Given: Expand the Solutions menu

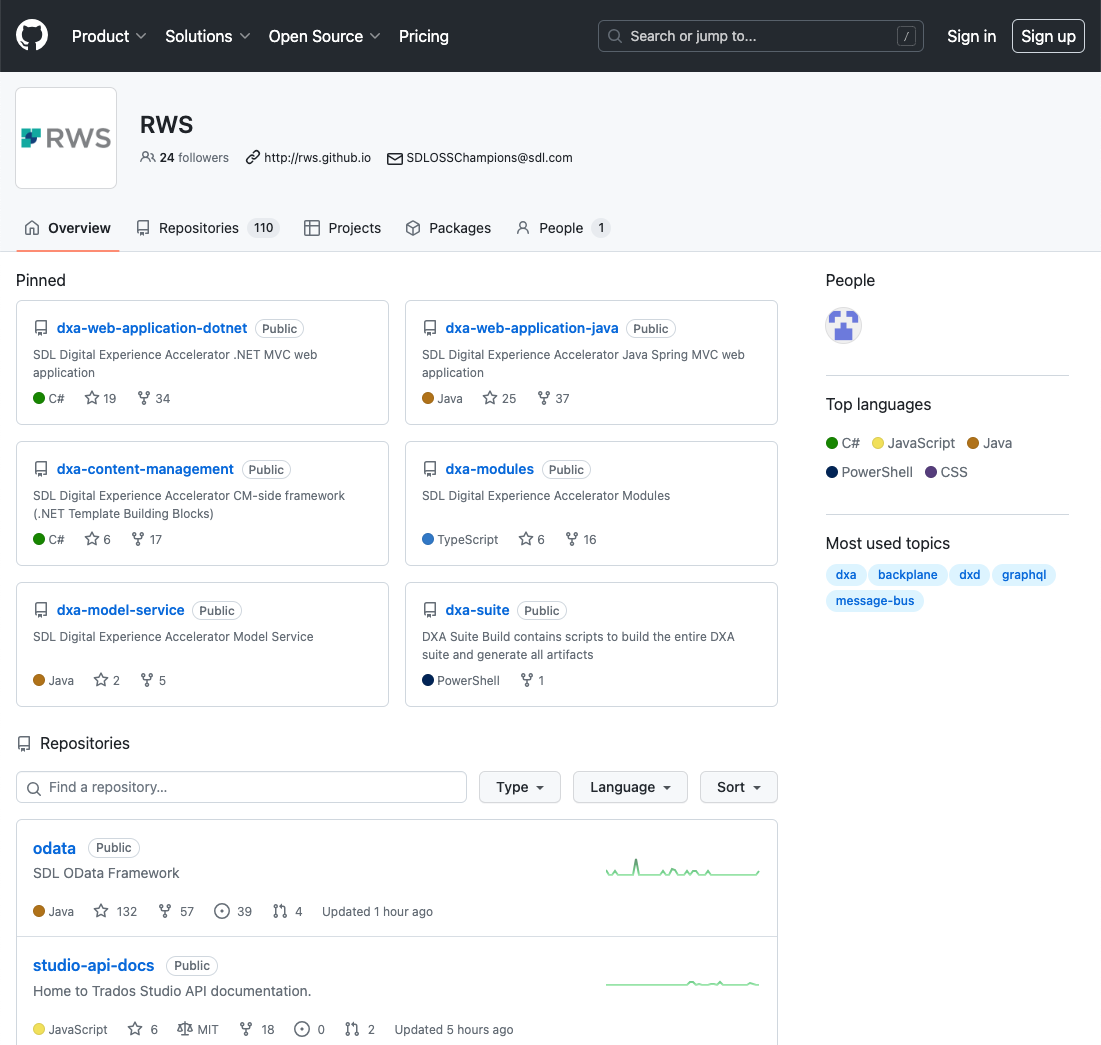Looking at the screenshot, I should (207, 36).
